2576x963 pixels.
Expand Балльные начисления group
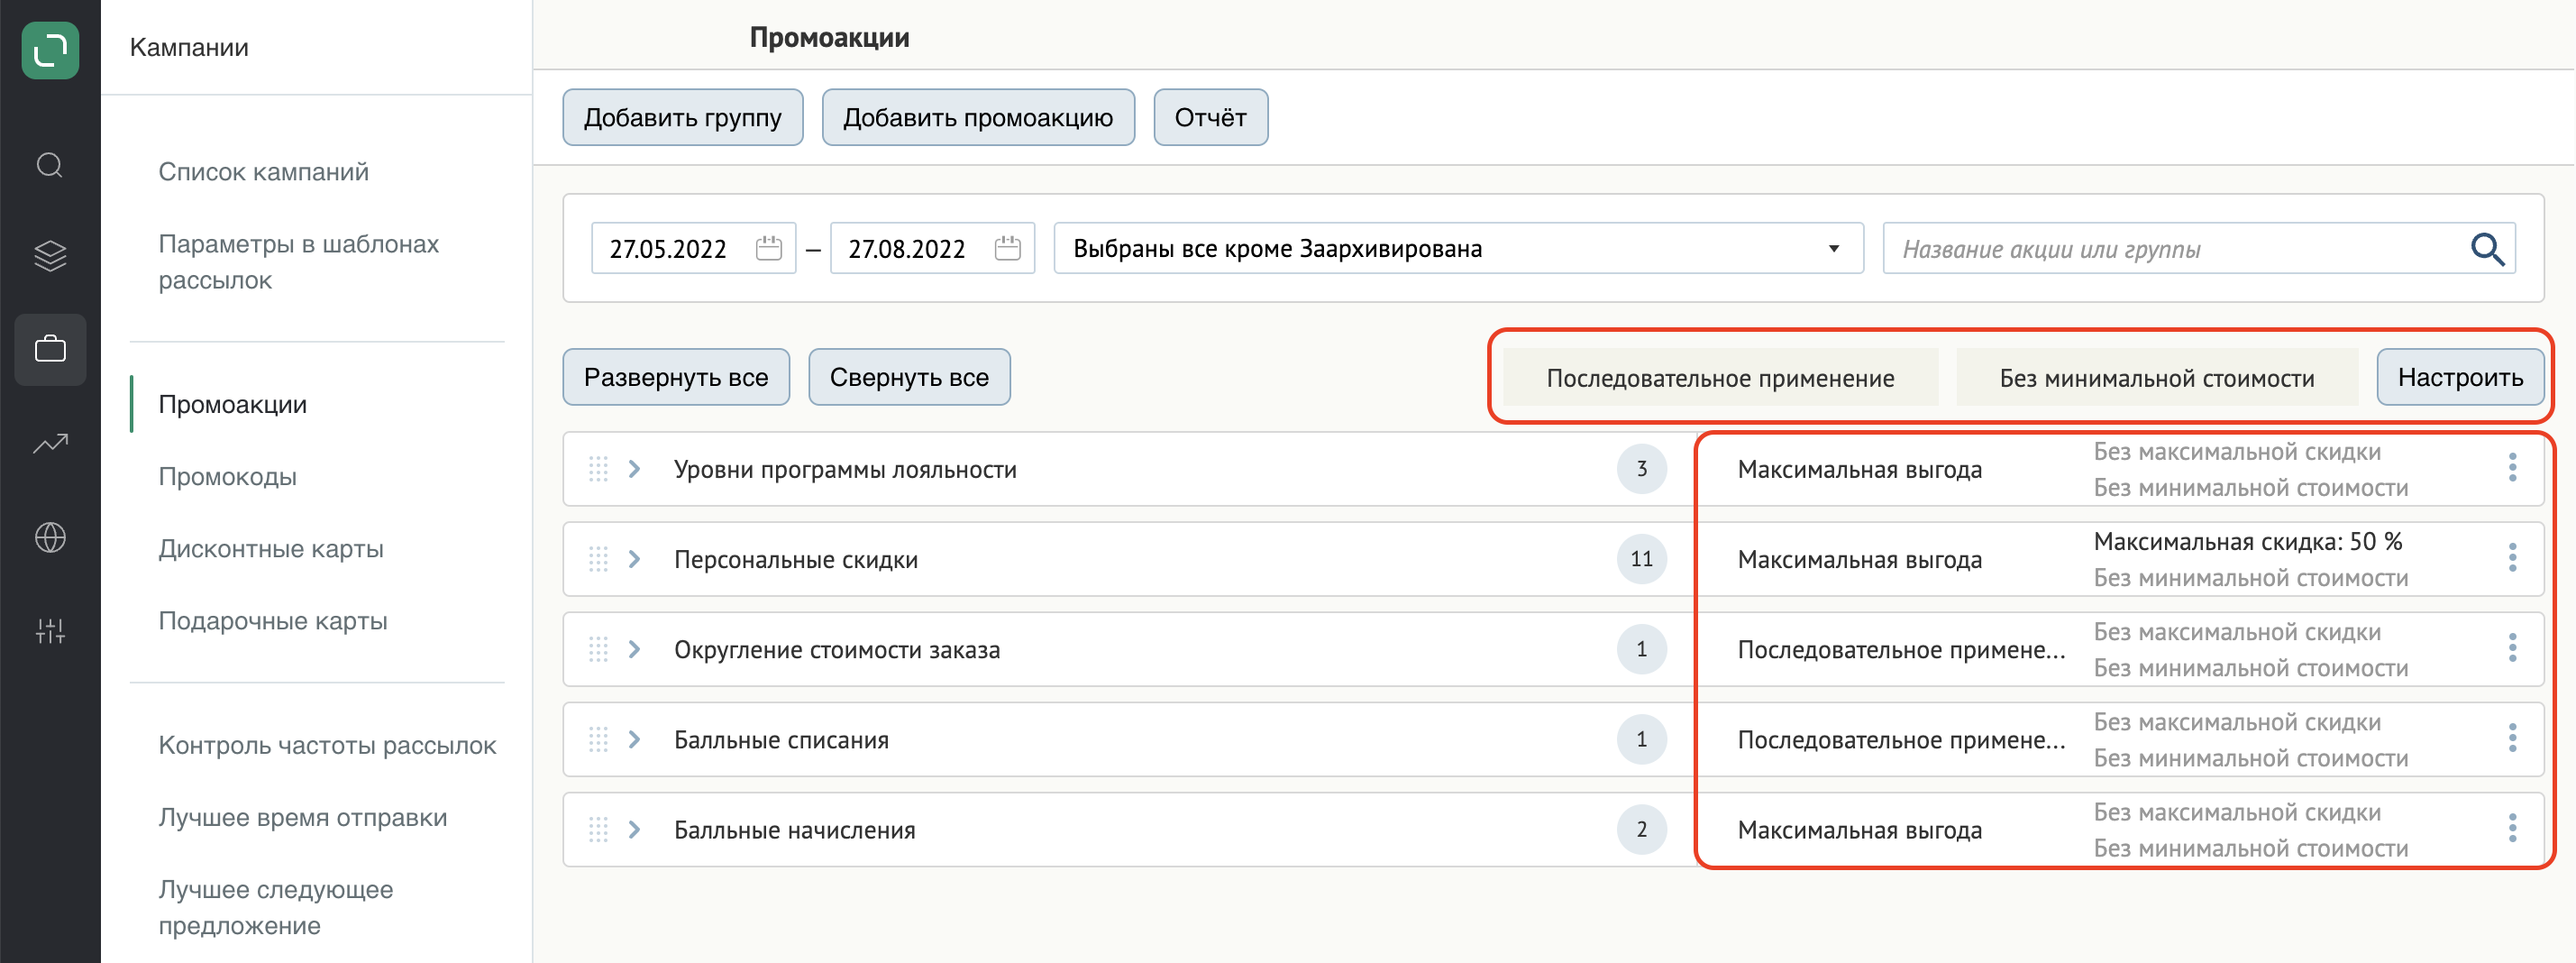pyautogui.click(x=634, y=829)
